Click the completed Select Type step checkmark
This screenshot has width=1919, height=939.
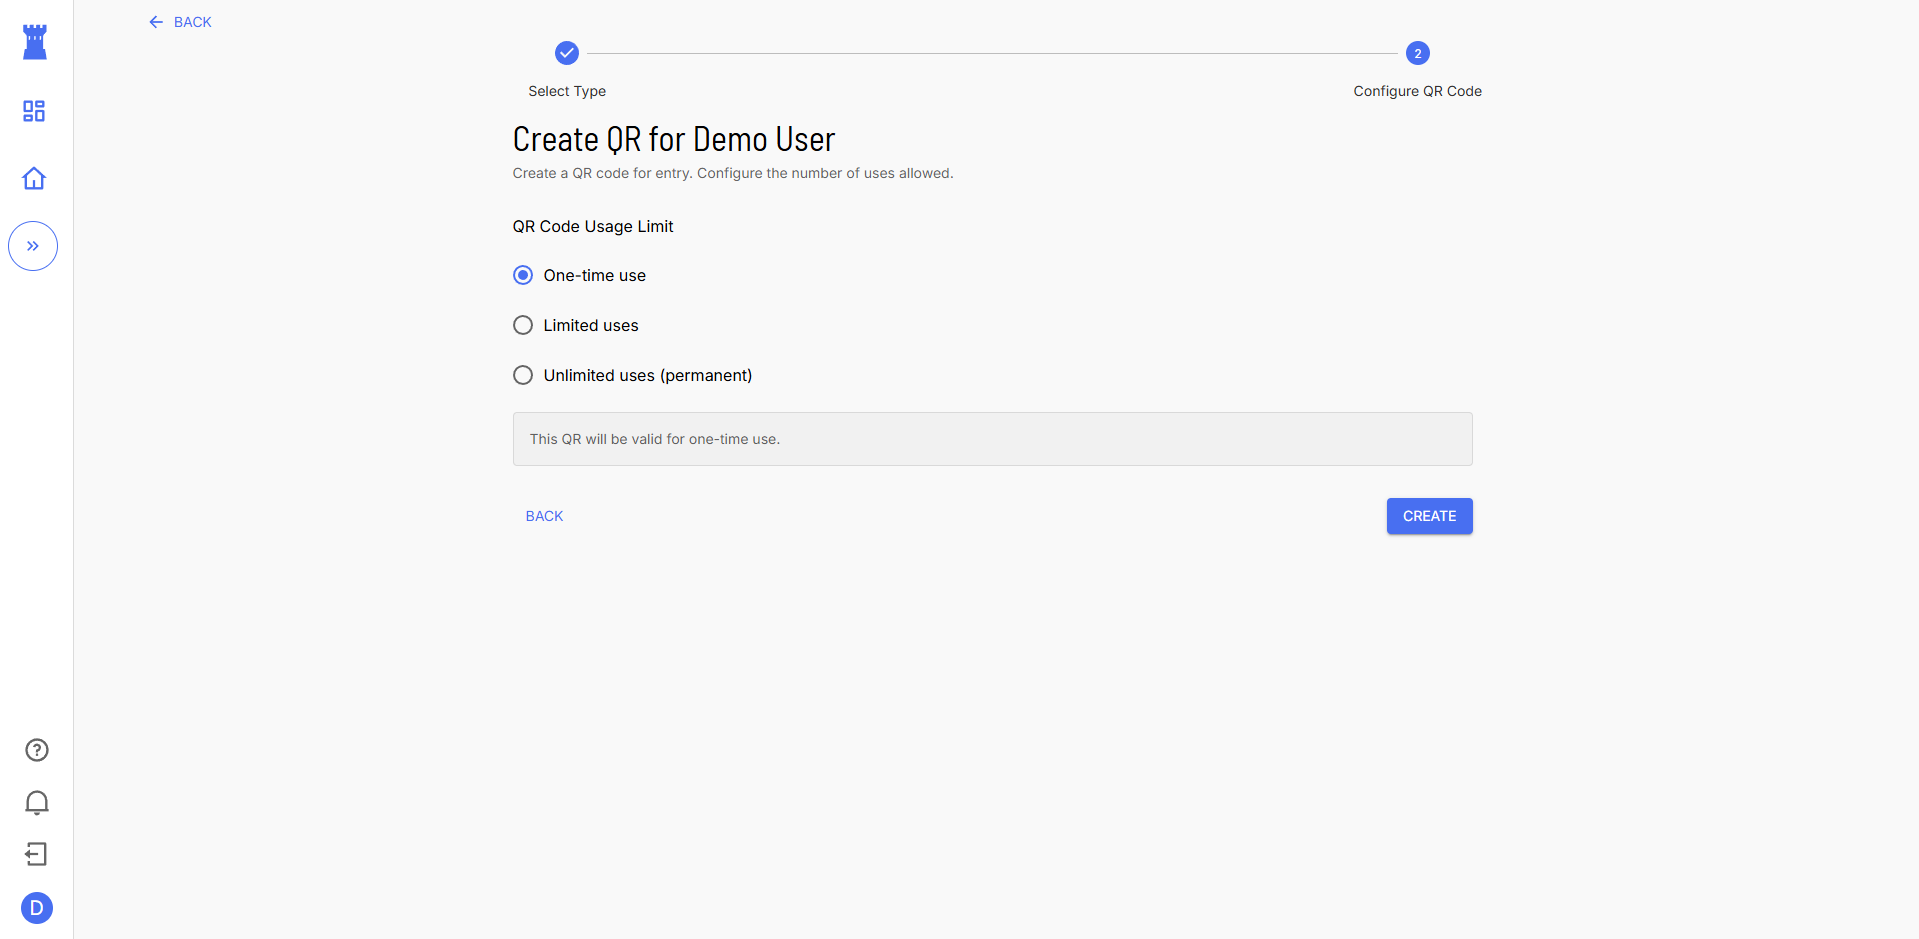(567, 53)
